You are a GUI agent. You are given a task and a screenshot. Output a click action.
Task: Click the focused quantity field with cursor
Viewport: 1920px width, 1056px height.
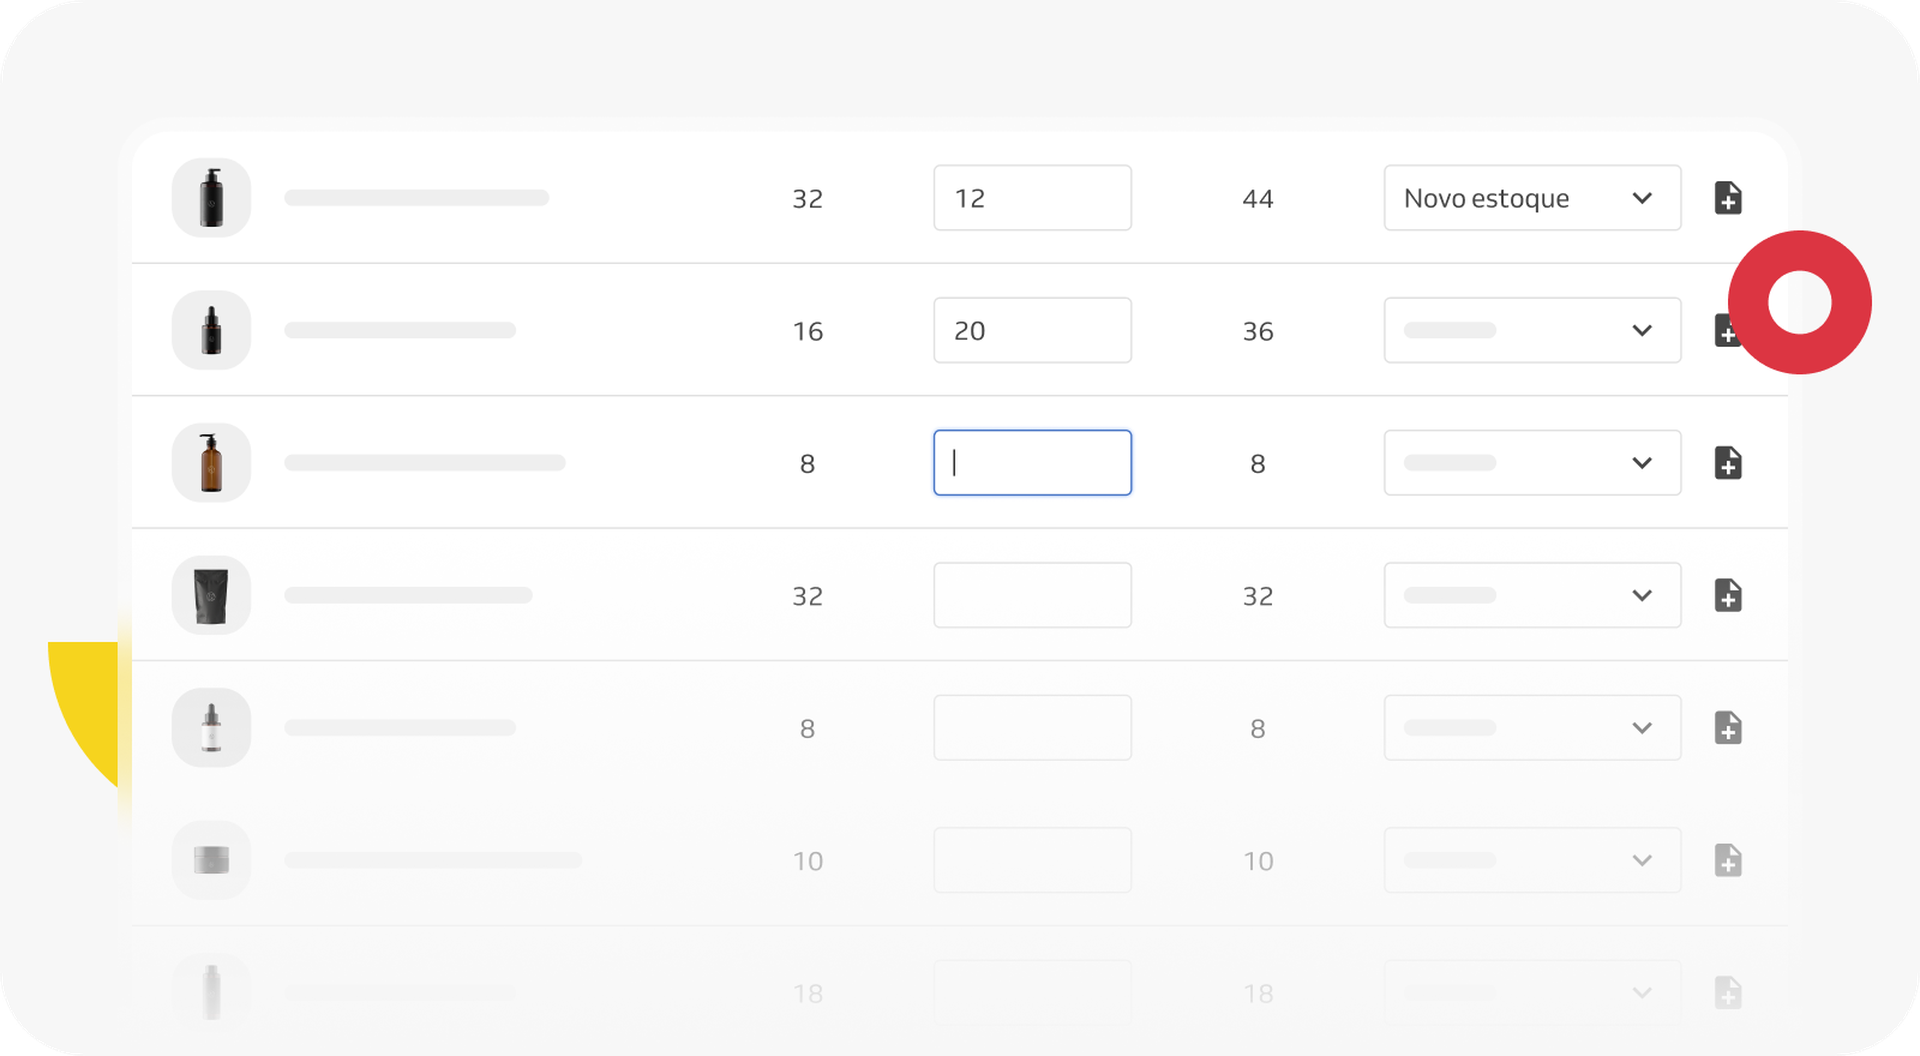(1032, 463)
